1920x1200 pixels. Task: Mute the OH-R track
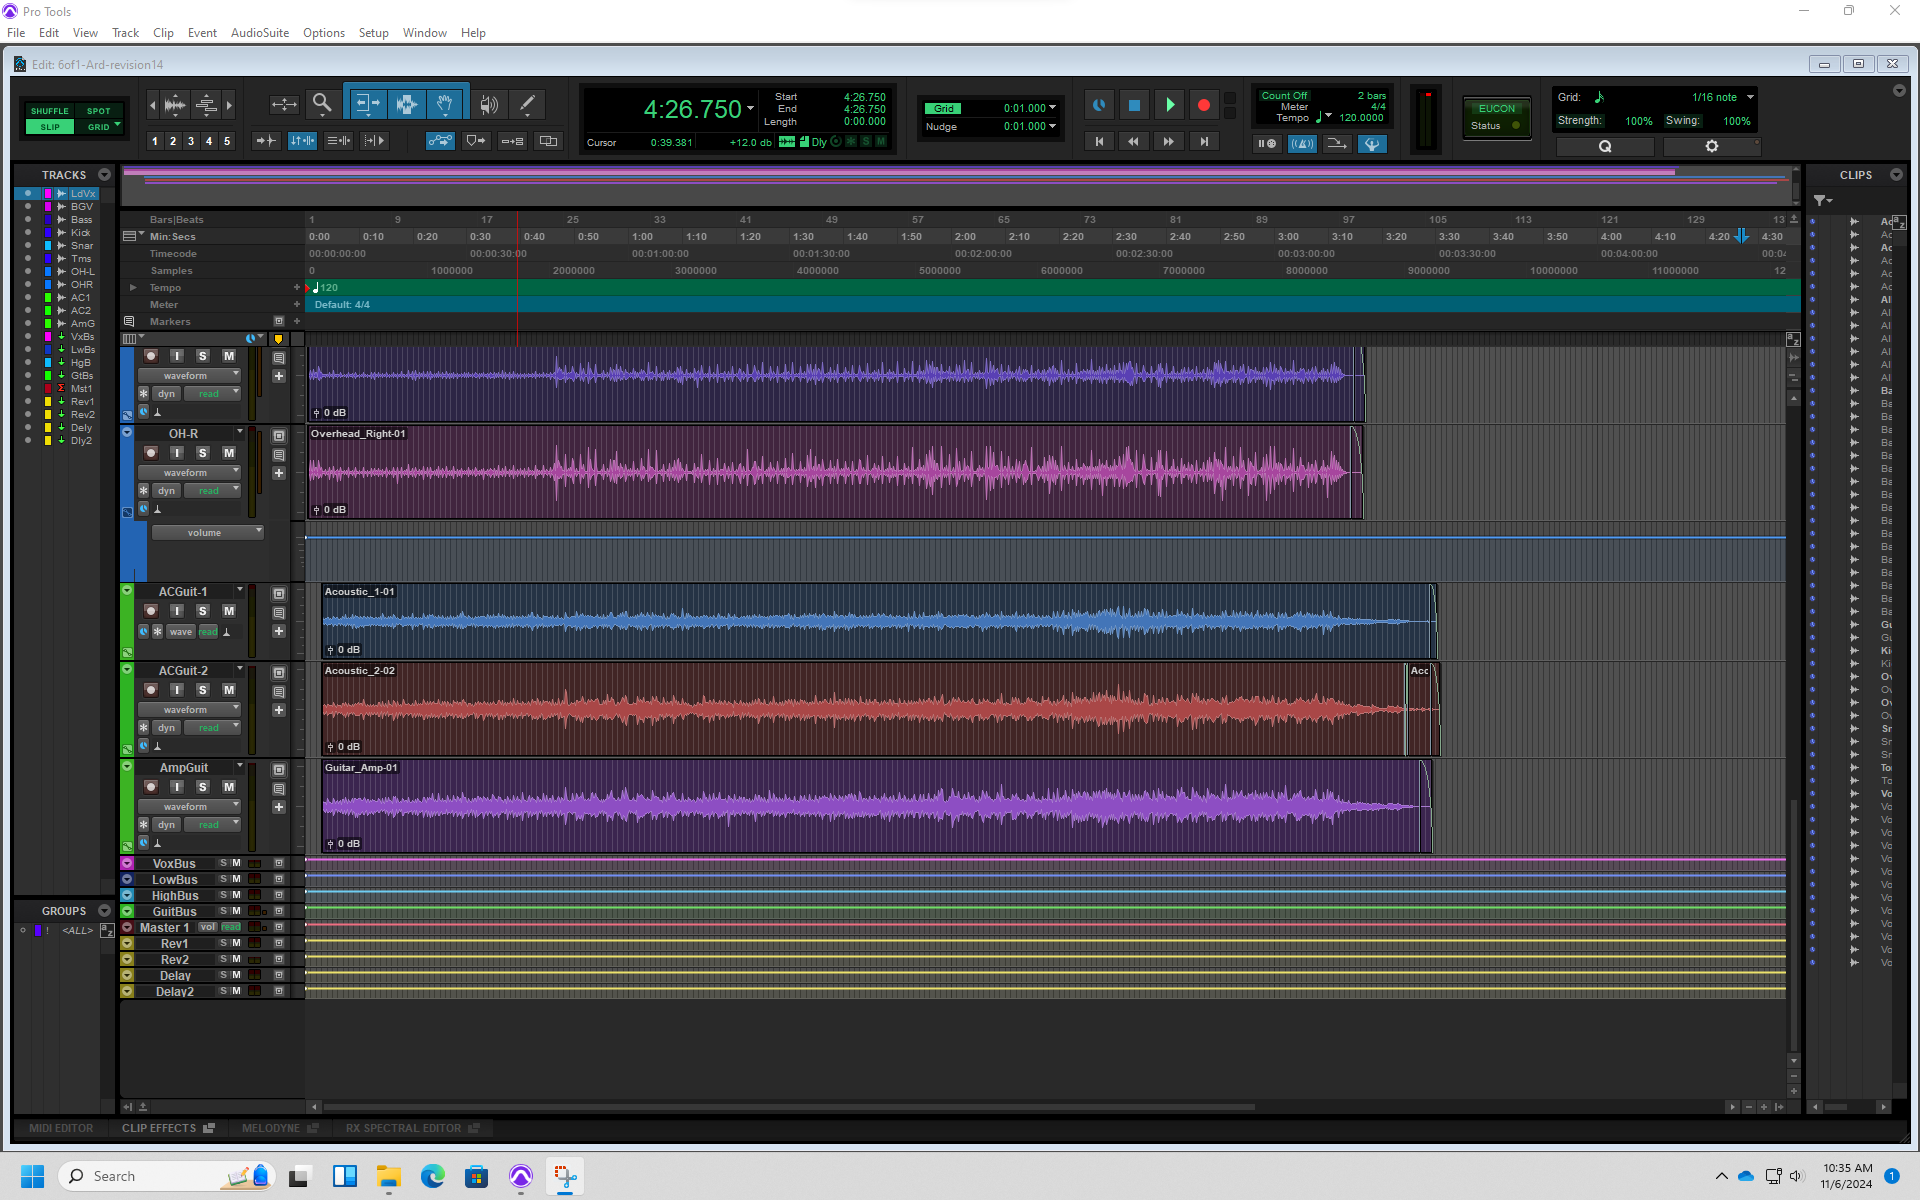[229, 453]
